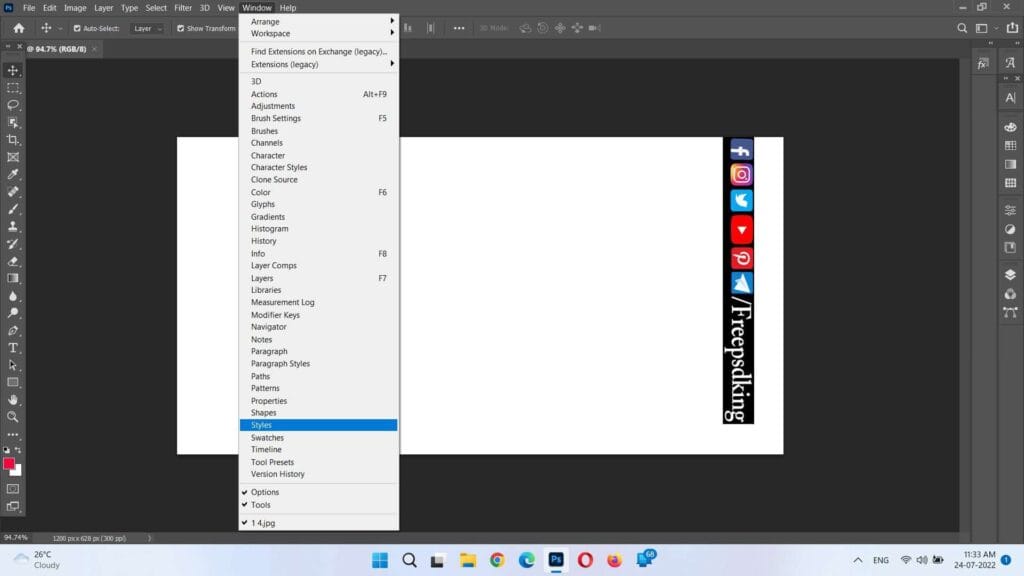Select the Horizontal Type tool
The height and width of the screenshot is (576, 1024).
(x=13, y=347)
